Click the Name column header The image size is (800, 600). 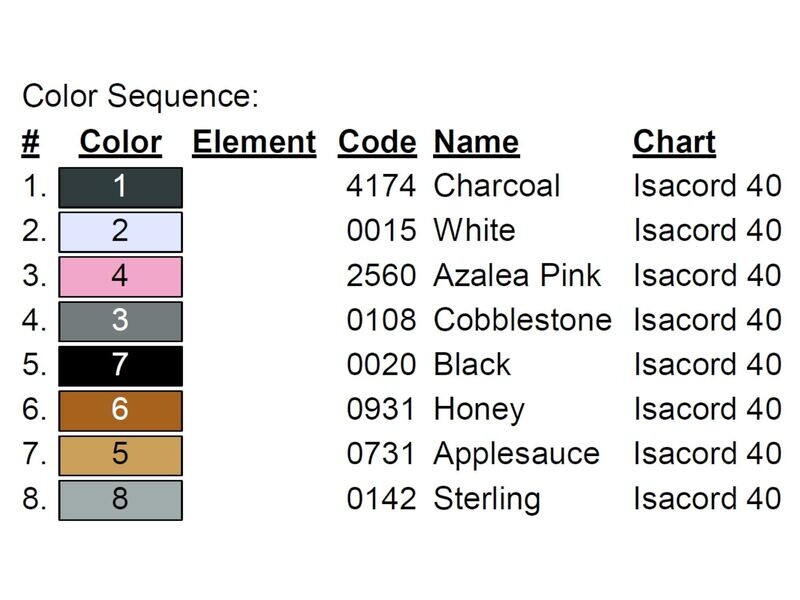(476, 142)
